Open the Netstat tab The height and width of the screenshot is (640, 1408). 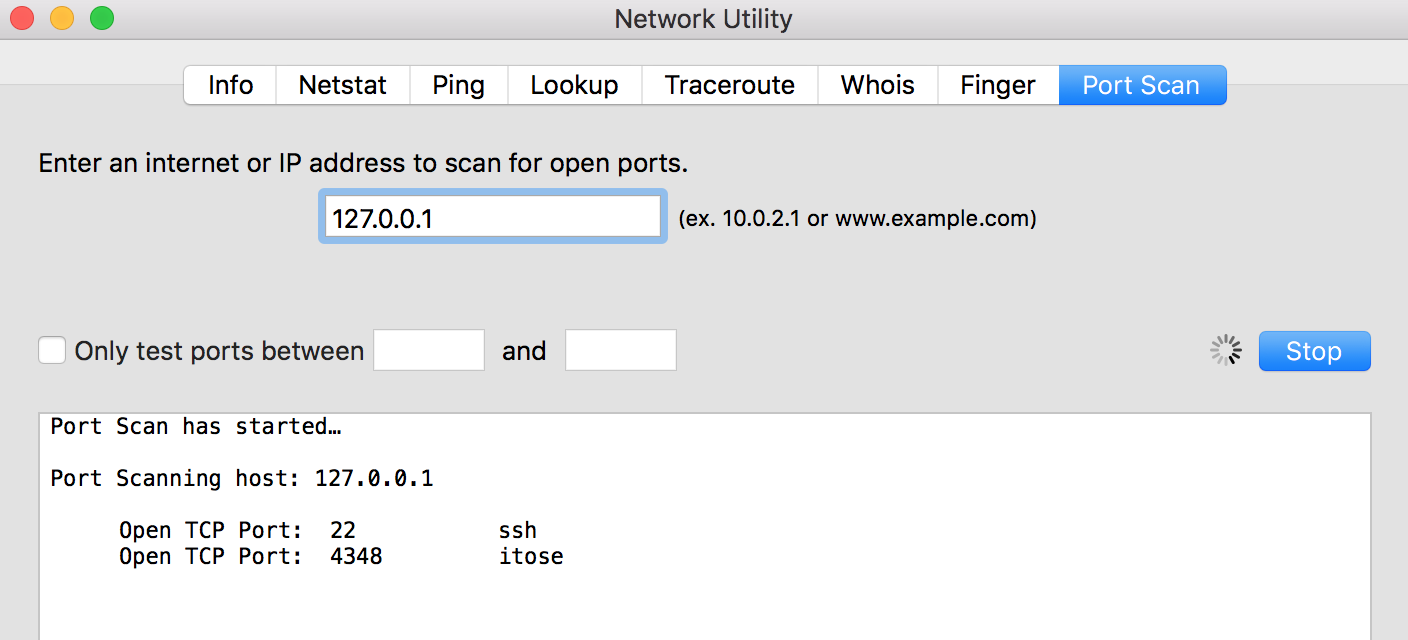[x=342, y=85]
